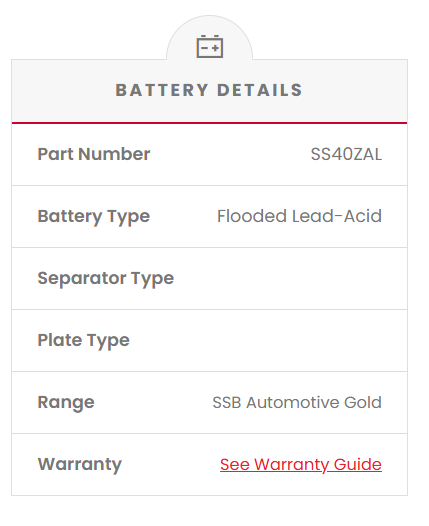Select the Separator Type label
Image resolution: width=429 pixels, height=526 pixels.
(x=106, y=278)
